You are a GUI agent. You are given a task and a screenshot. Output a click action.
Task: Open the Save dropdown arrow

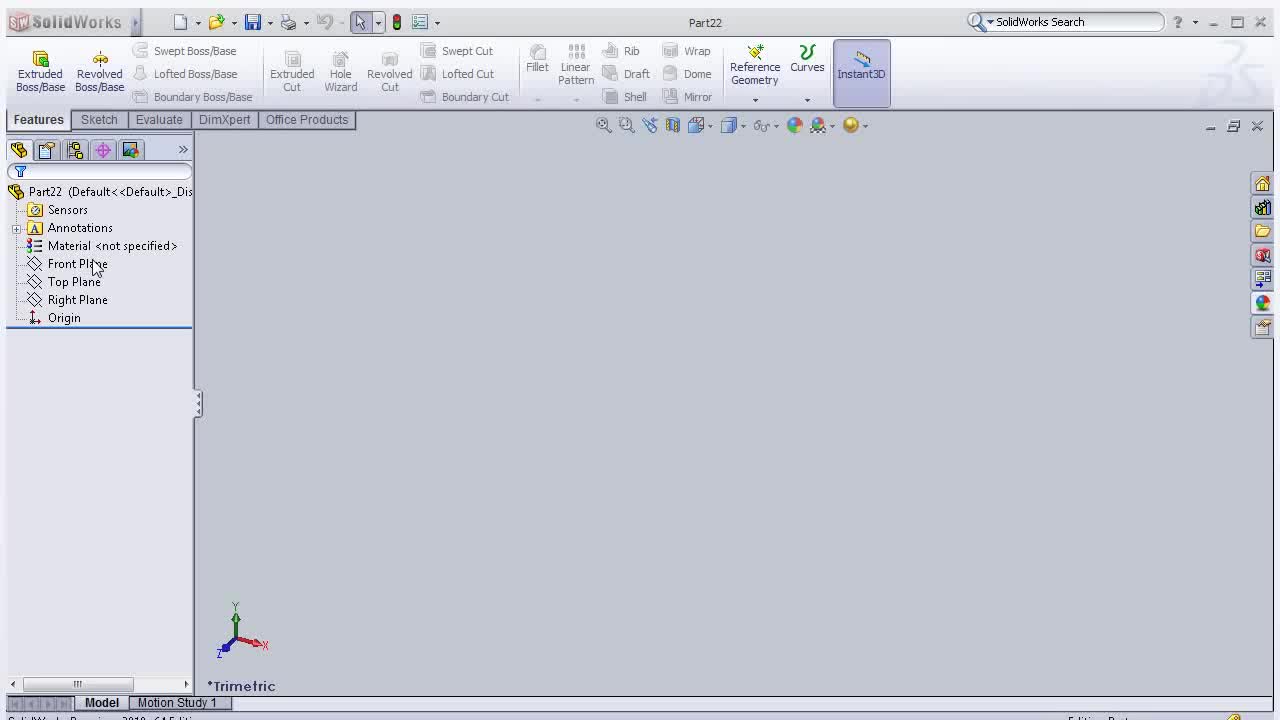tap(270, 23)
